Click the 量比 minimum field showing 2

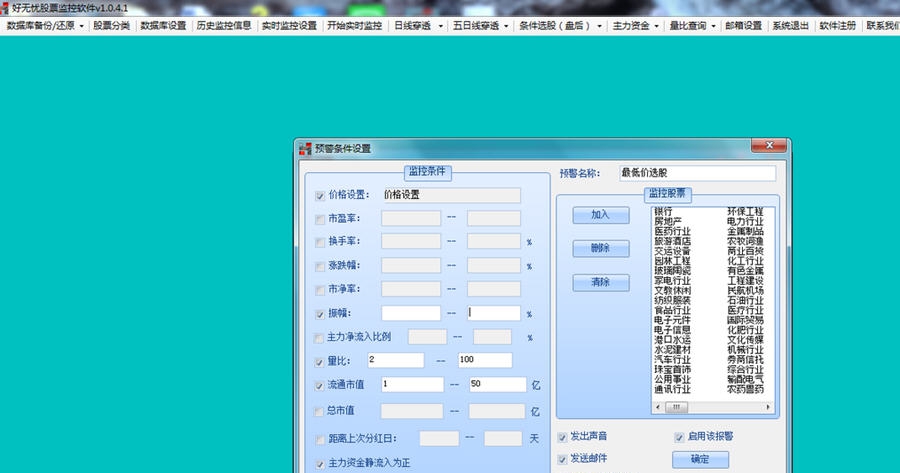[x=395, y=360]
